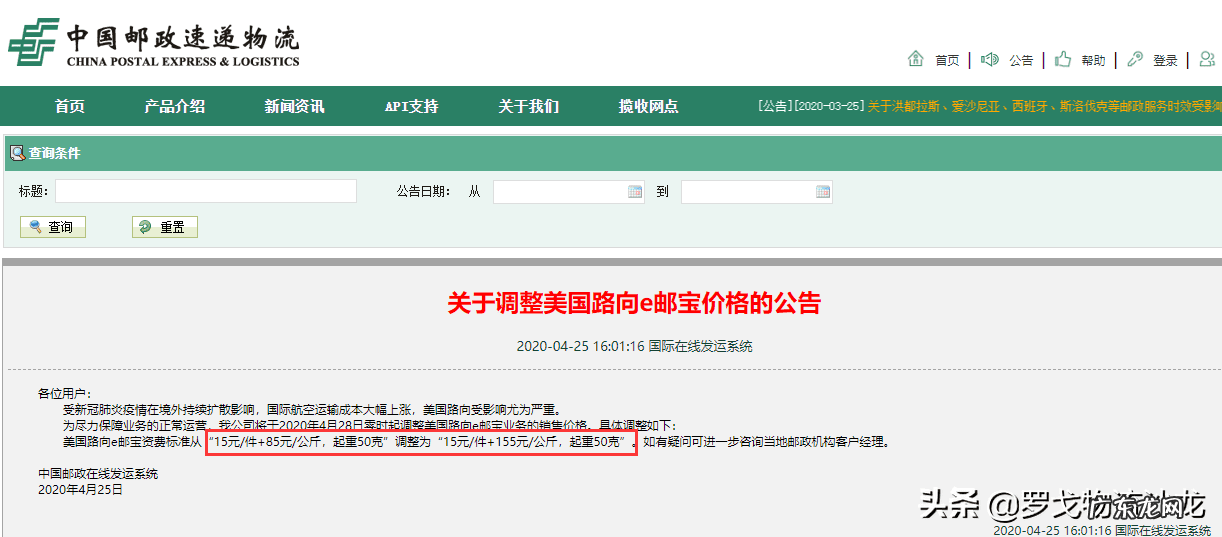Click the 查询条件 magnifier icon
This screenshot has height=537, width=1222.
click(x=17, y=153)
